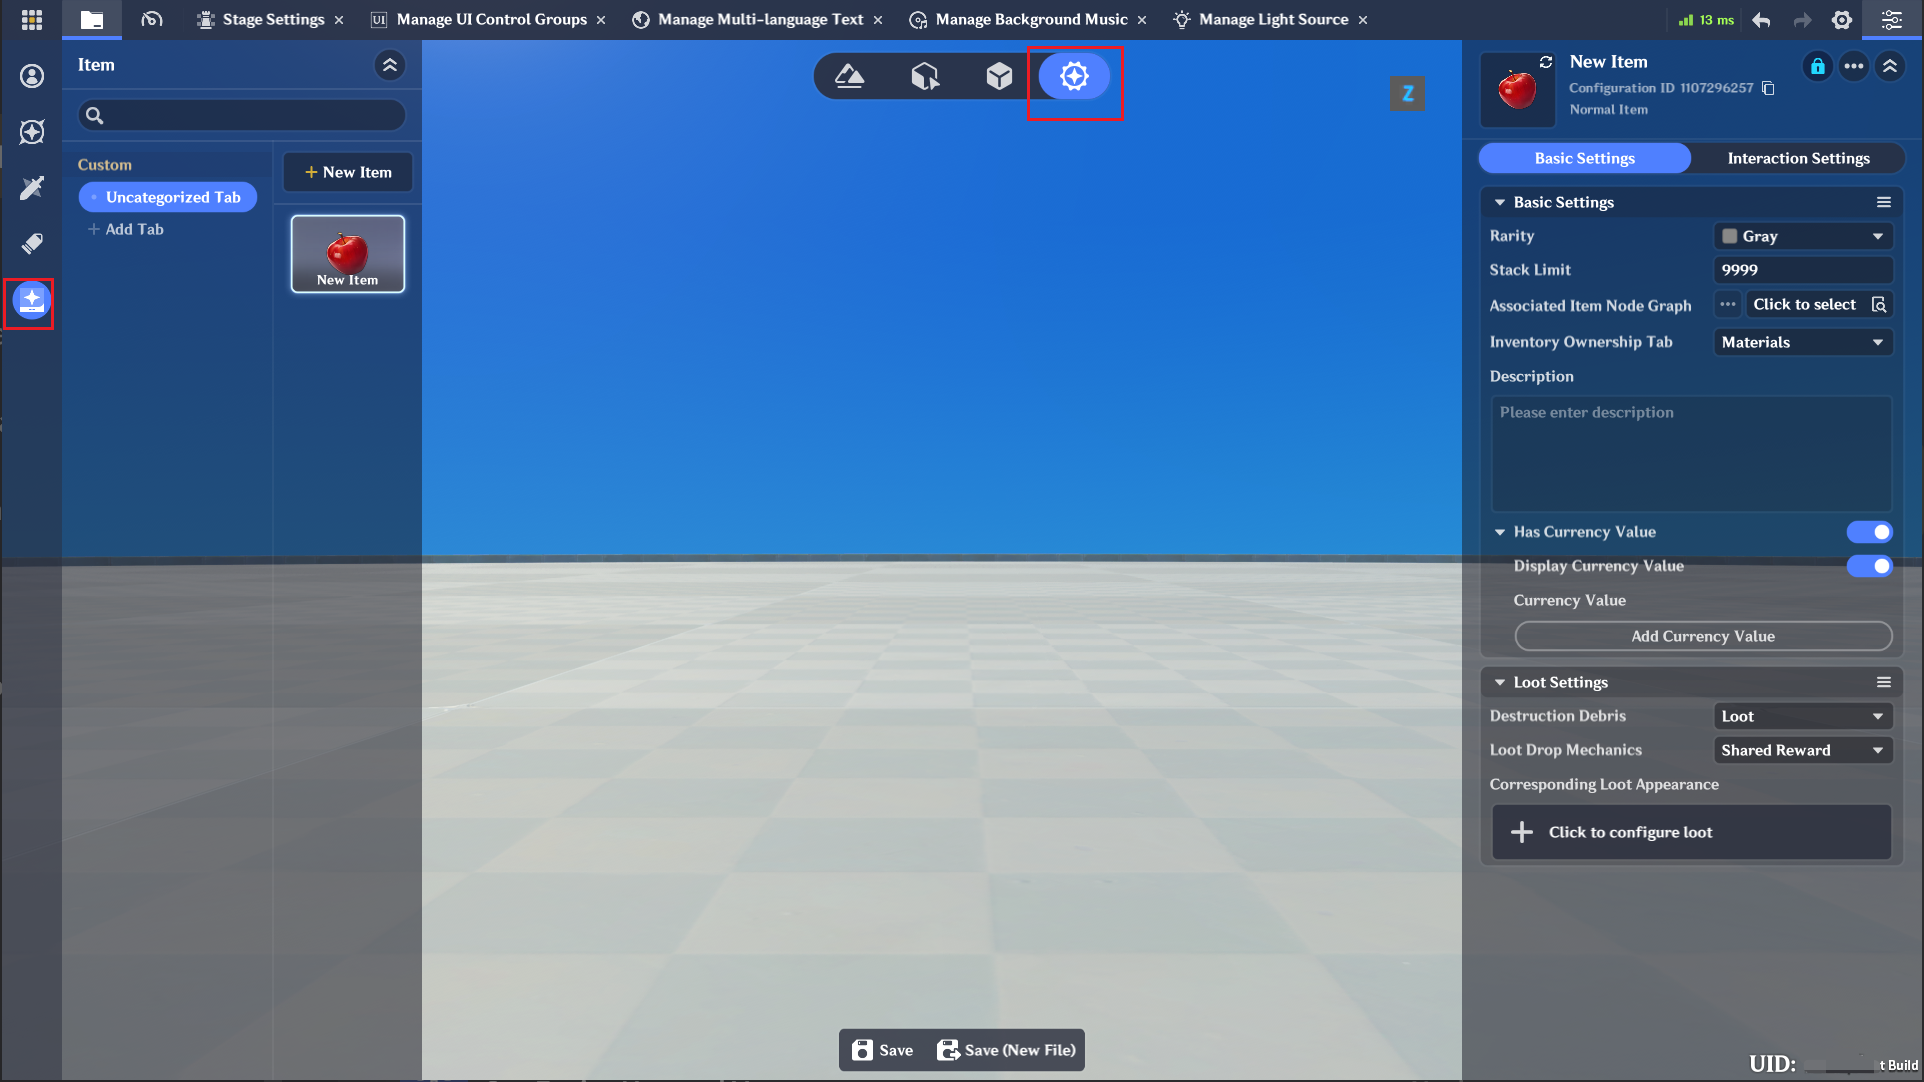Screen dimensions: 1924x1082
Task: Switch to Interaction Settings tab
Action: click(1797, 158)
